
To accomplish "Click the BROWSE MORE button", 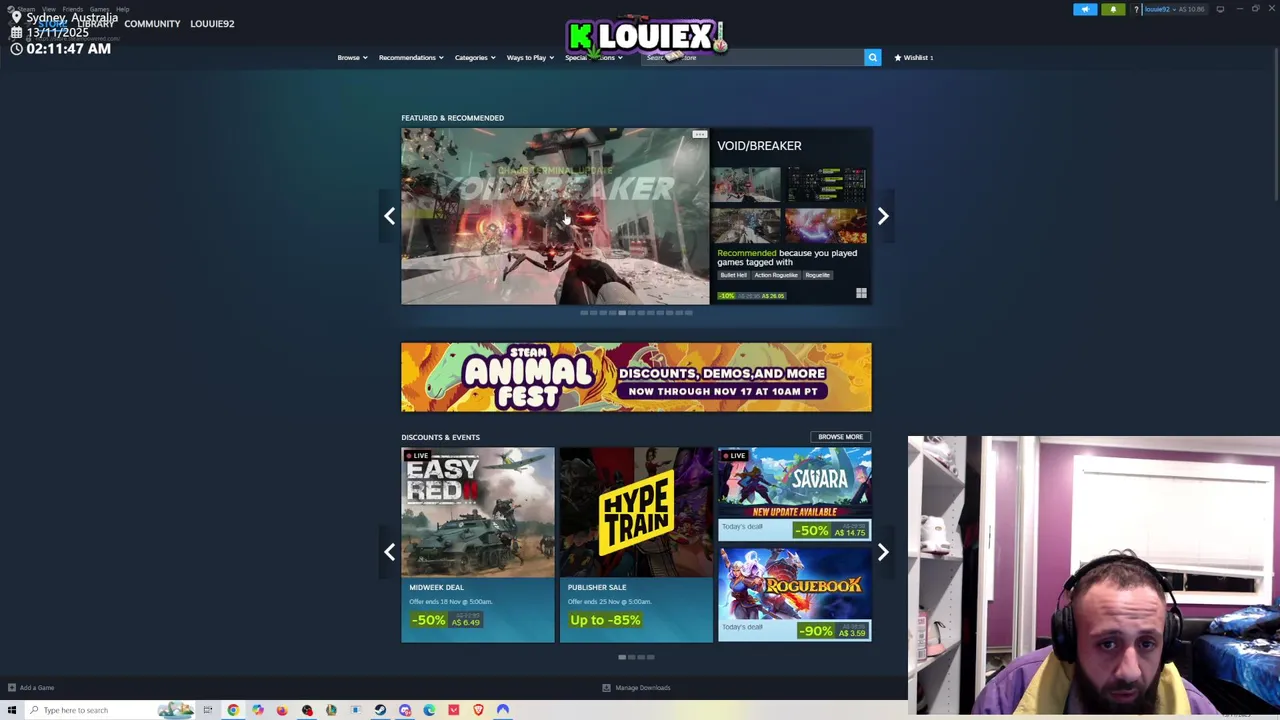I will click(x=840, y=437).
